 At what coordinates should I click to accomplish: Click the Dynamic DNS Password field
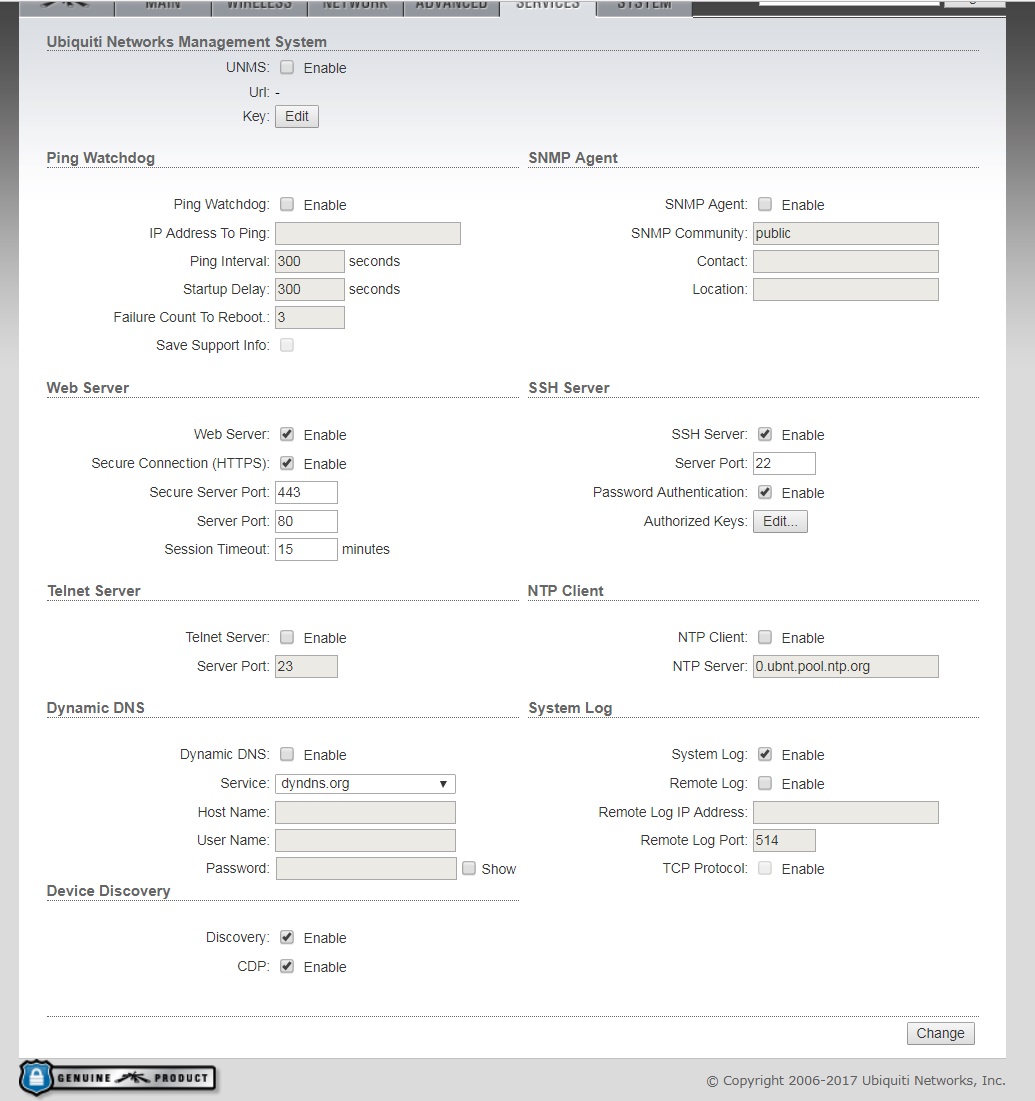[x=366, y=869]
